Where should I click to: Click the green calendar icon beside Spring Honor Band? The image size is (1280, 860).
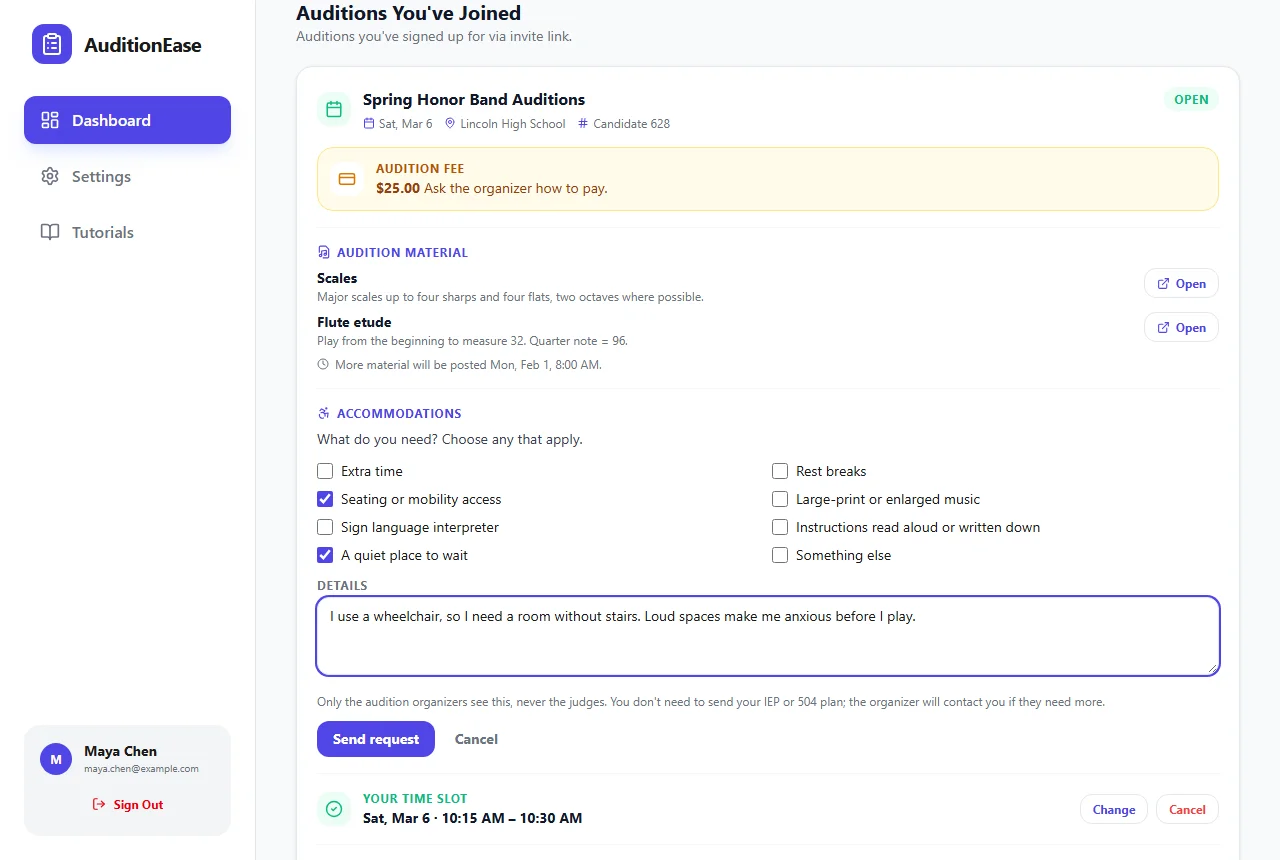[334, 109]
